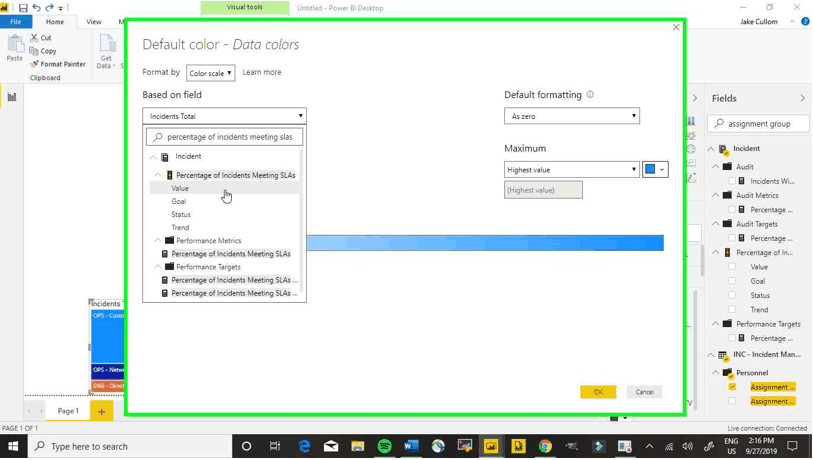This screenshot has width=813, height=460.
Task: Add a new page with plus button
Action: 102,412
